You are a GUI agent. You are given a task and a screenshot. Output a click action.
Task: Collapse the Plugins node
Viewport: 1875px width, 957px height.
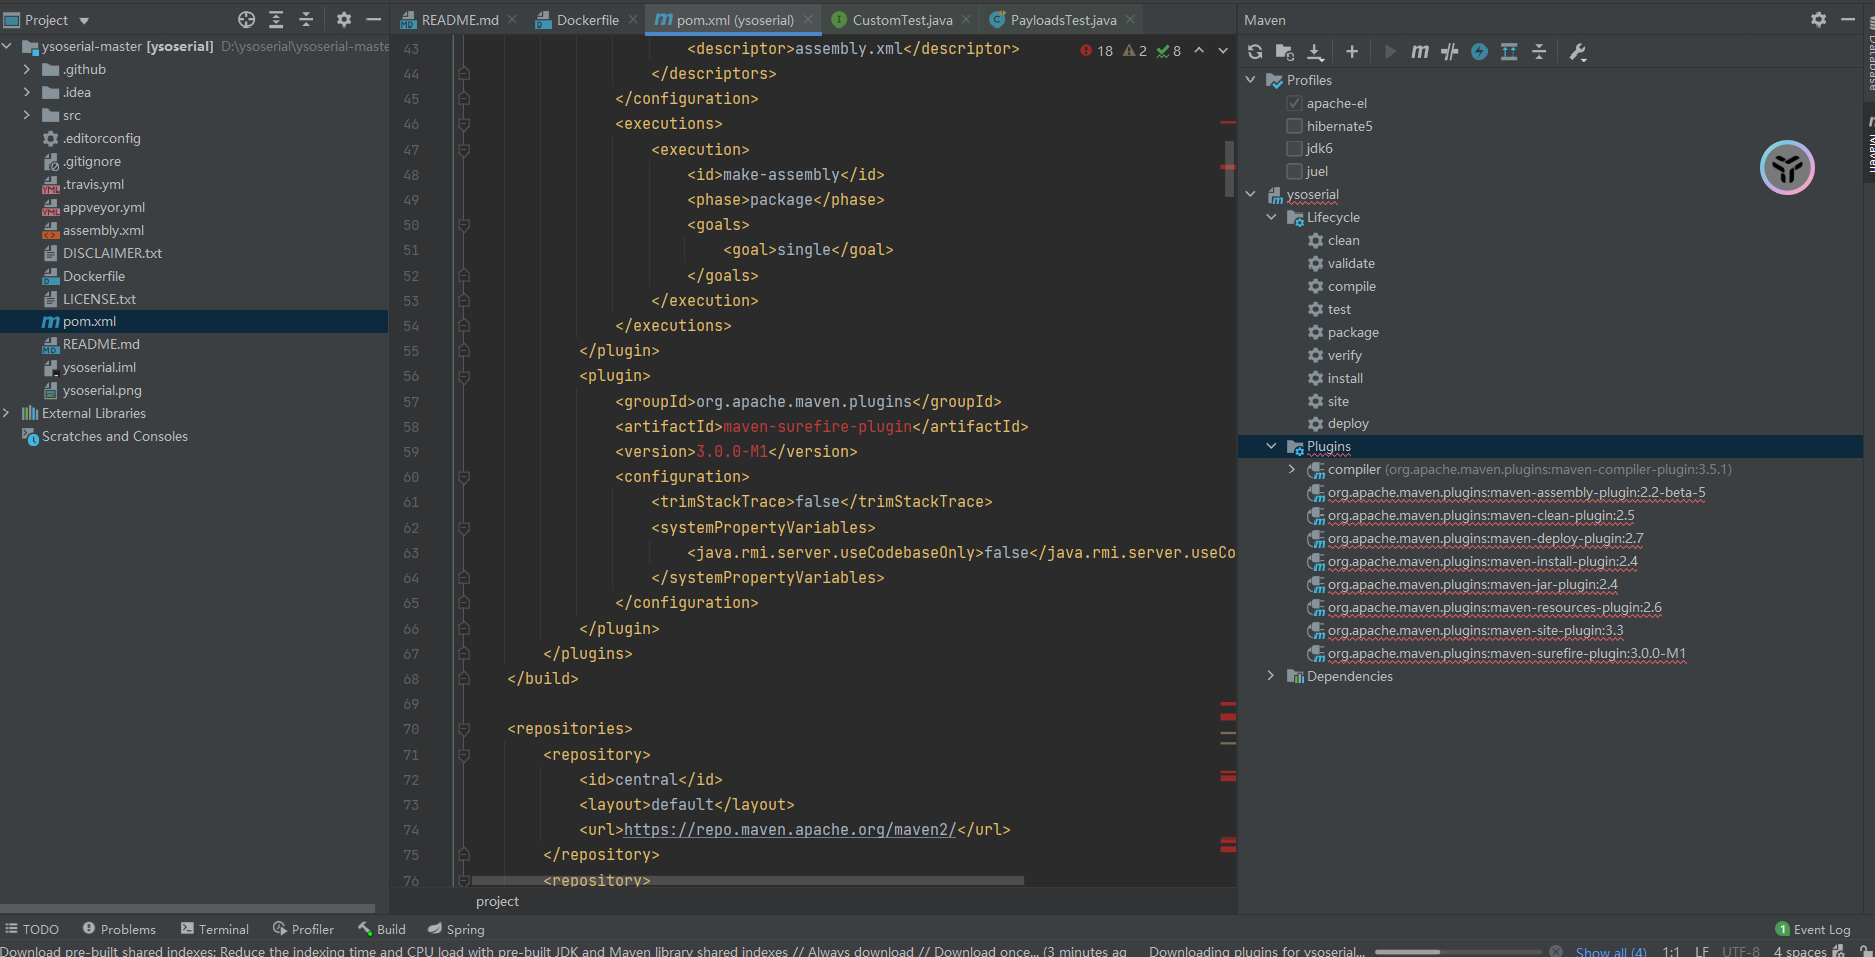coord(1272,446)
